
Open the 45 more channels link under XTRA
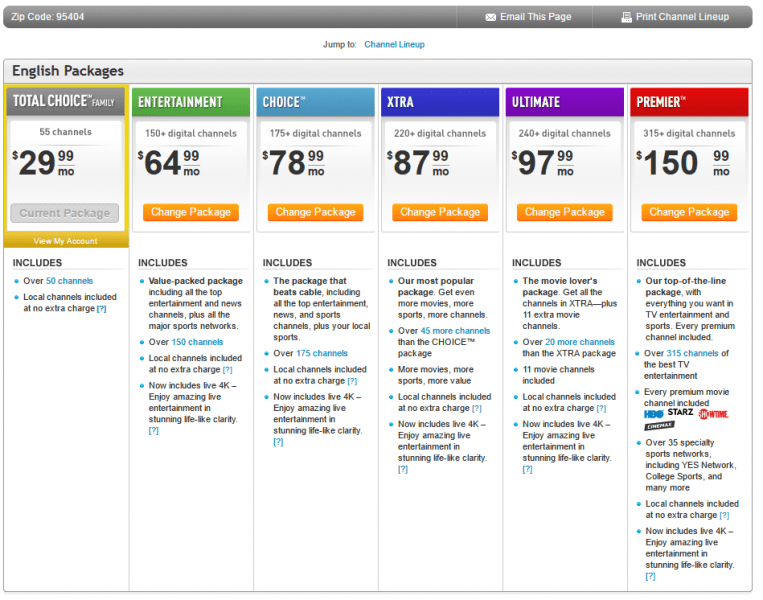coord(455,331)
